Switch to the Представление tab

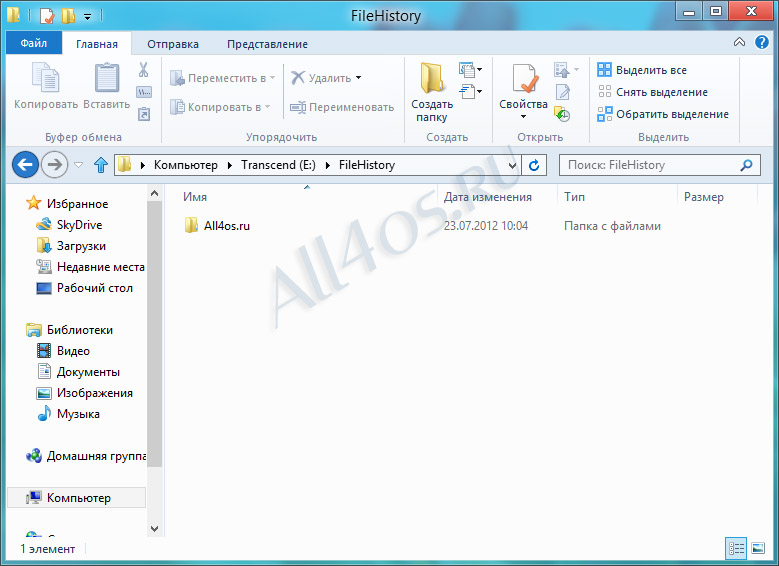pyautogui.click(x=267, y=44)
